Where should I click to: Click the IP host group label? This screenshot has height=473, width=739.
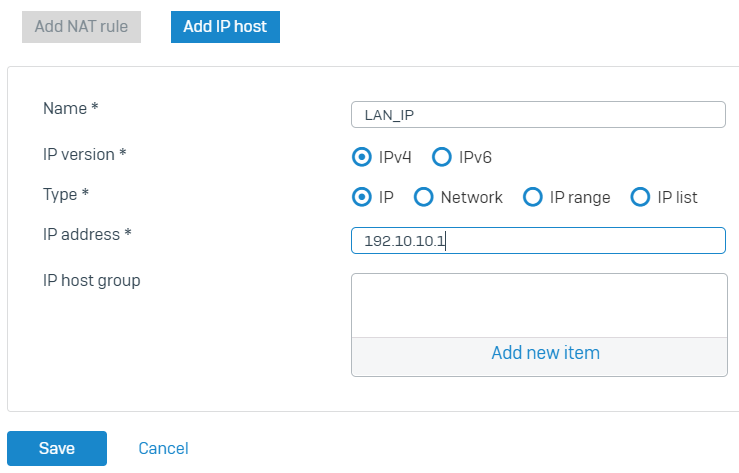91,280
